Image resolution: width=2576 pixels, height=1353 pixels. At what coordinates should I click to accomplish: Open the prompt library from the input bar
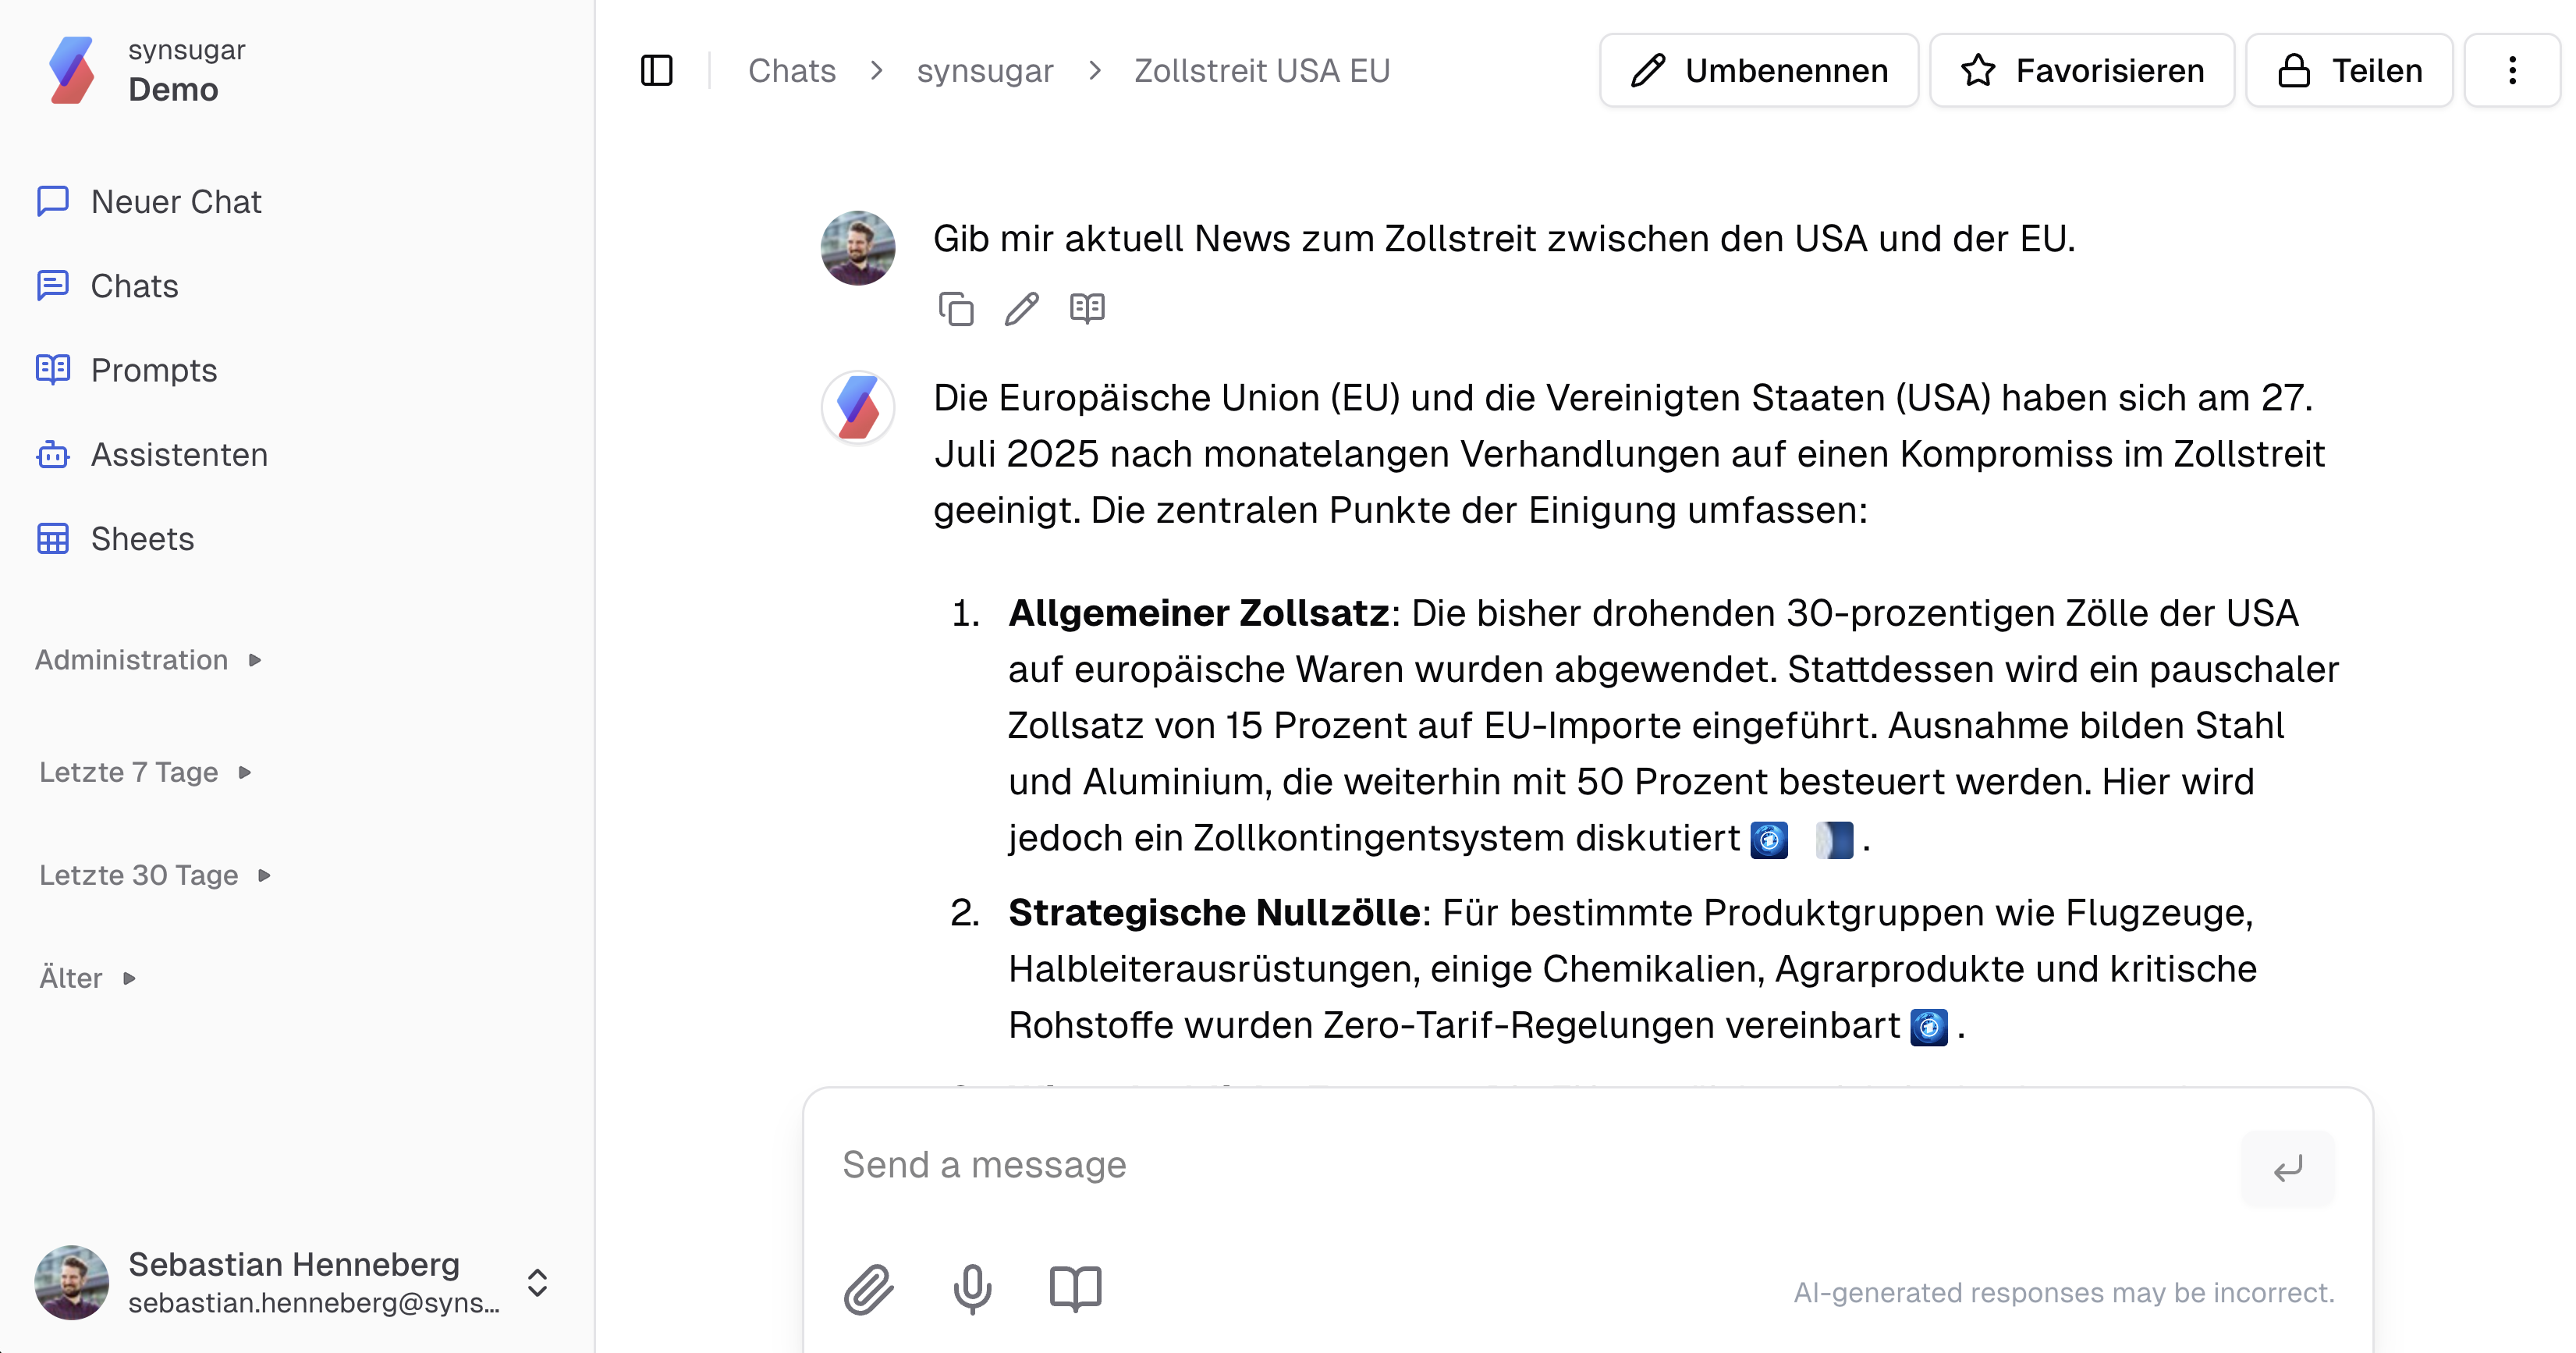[1075, 1290]
